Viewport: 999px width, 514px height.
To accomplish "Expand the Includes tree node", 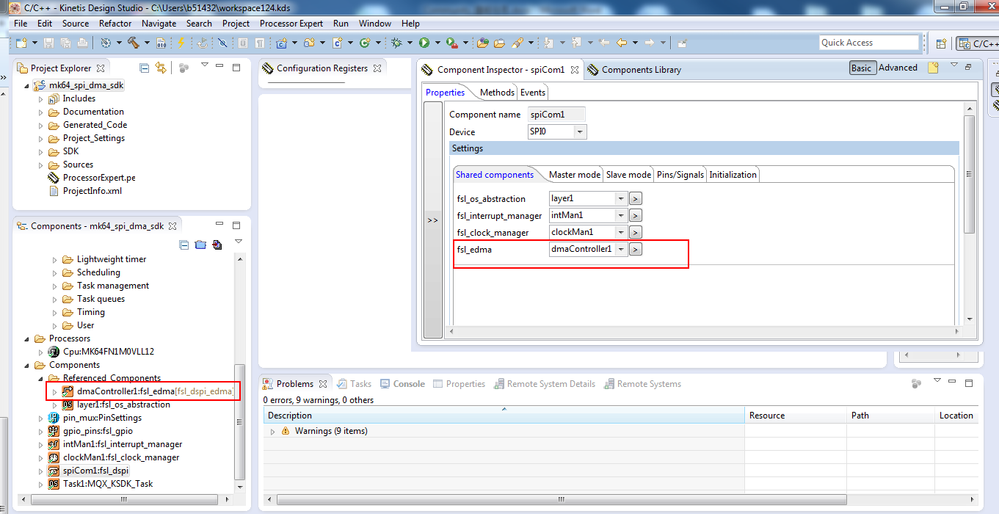I will coord(41,99).
